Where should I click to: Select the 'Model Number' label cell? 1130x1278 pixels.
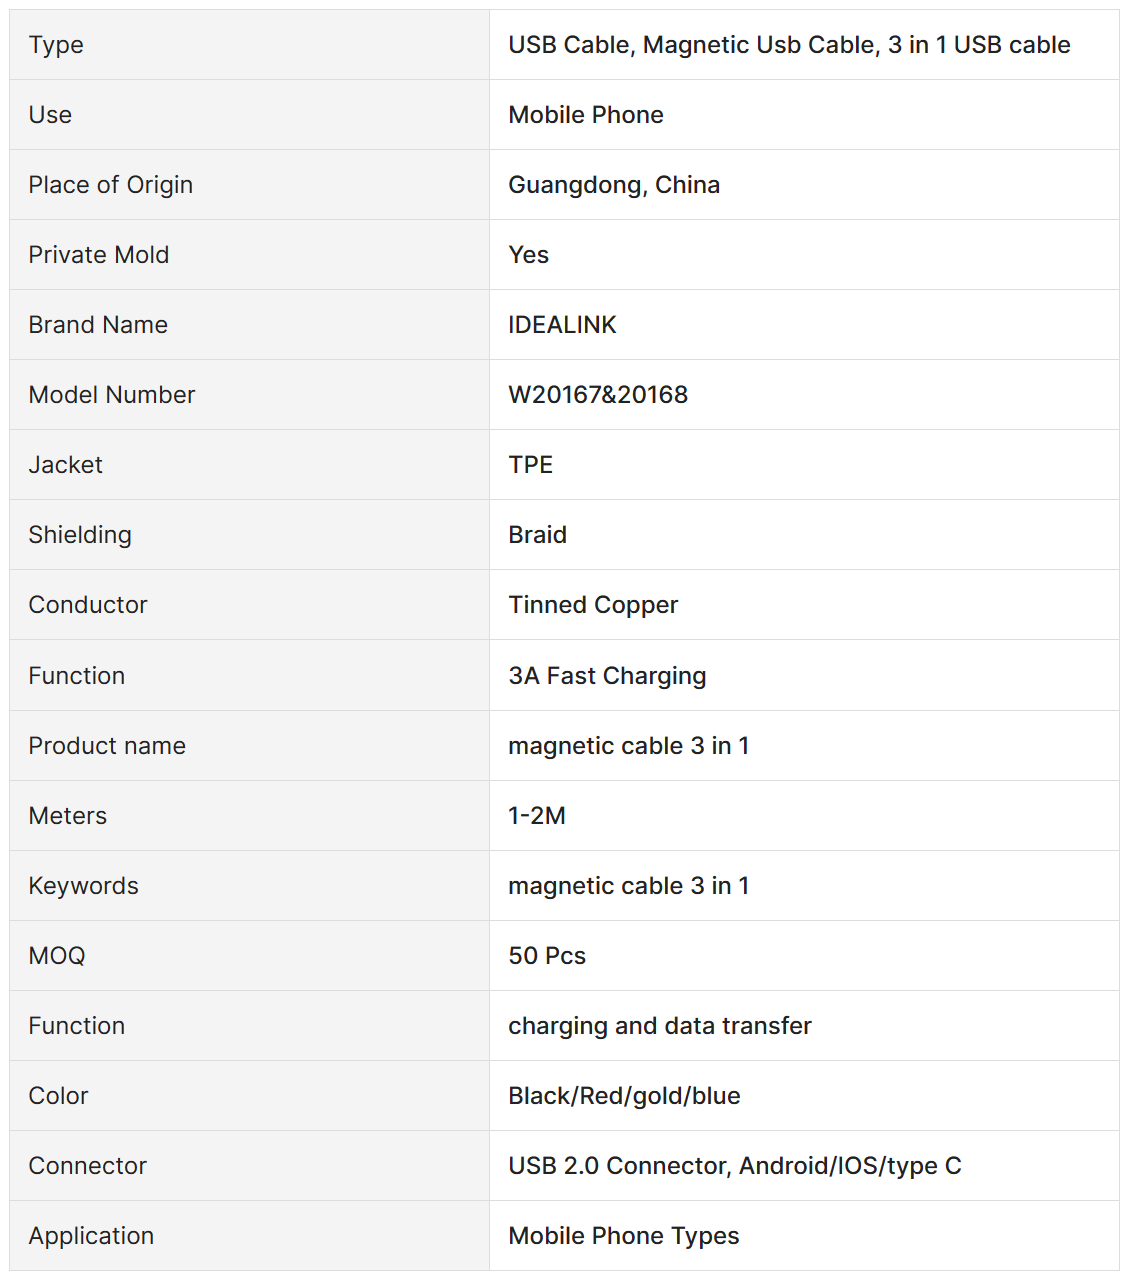point(111,395)
